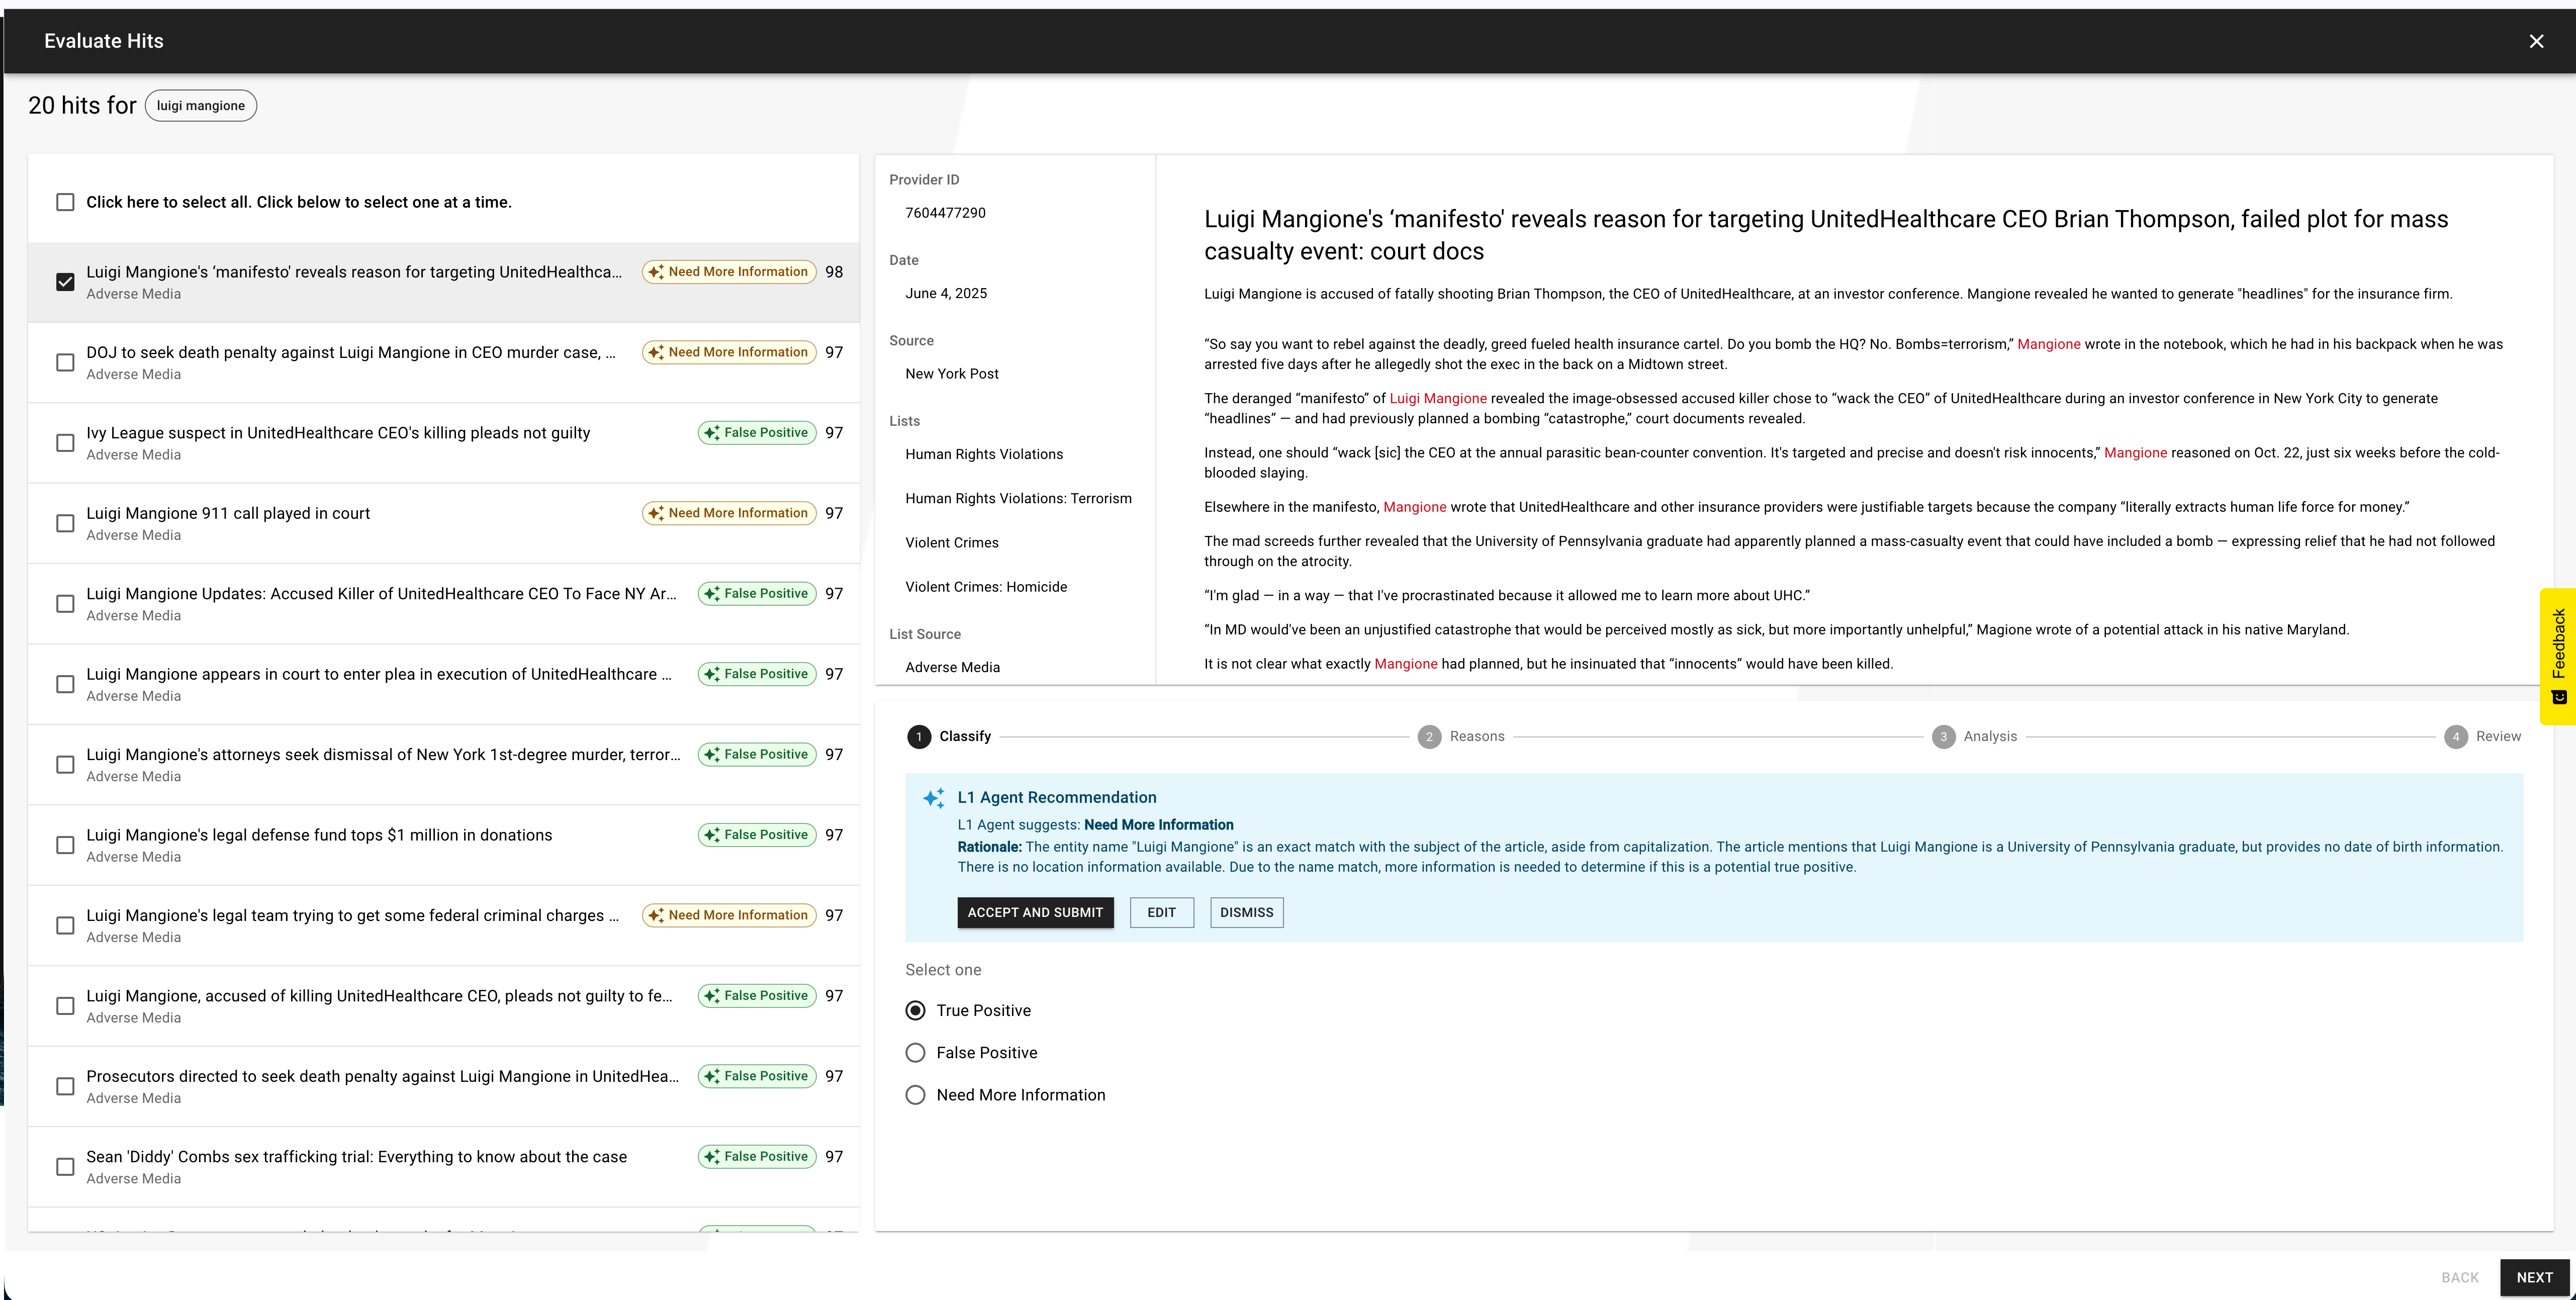Check the Luigi Mangione Updates hit checkbox
Viewport: 2576px width, 1300px height.
click(x=65, y=603)
